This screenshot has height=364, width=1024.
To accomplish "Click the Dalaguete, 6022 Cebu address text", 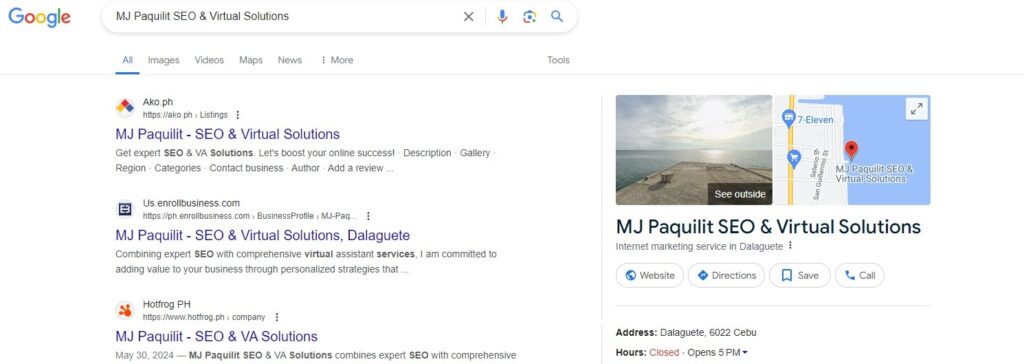I will [x=708, y=333].
